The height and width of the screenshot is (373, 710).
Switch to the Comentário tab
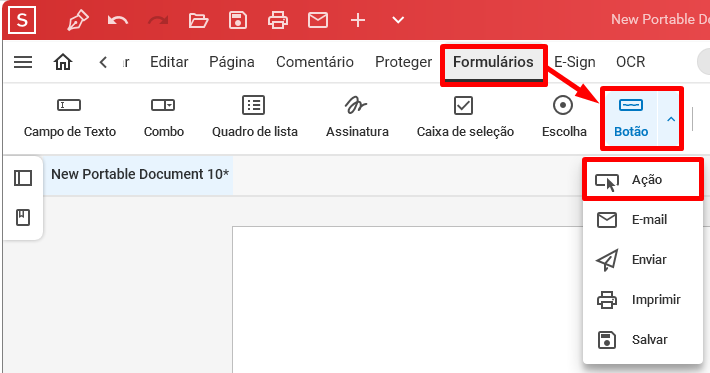[x=315, y=62]
